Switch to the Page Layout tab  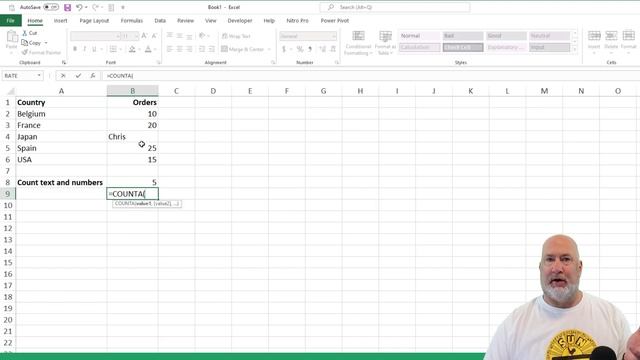pyautogui.click(x=94, y=20)
